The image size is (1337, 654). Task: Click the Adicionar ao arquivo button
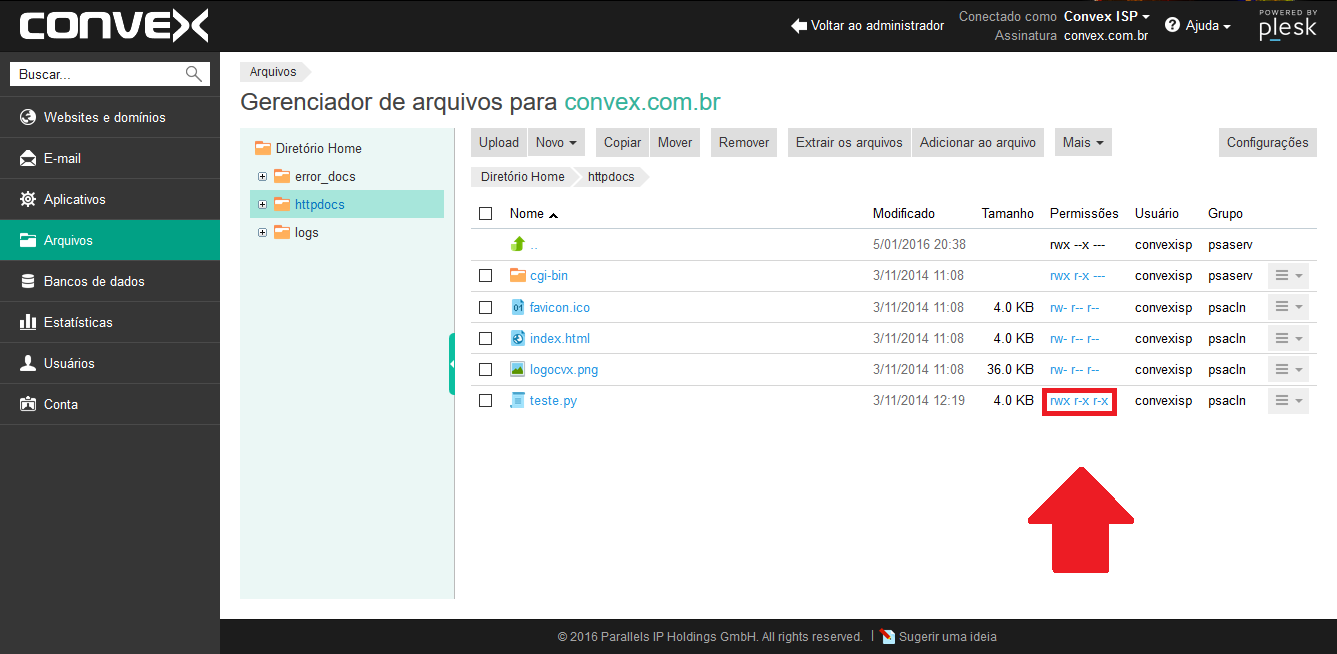pyautogui.click(x=978, y=142)
